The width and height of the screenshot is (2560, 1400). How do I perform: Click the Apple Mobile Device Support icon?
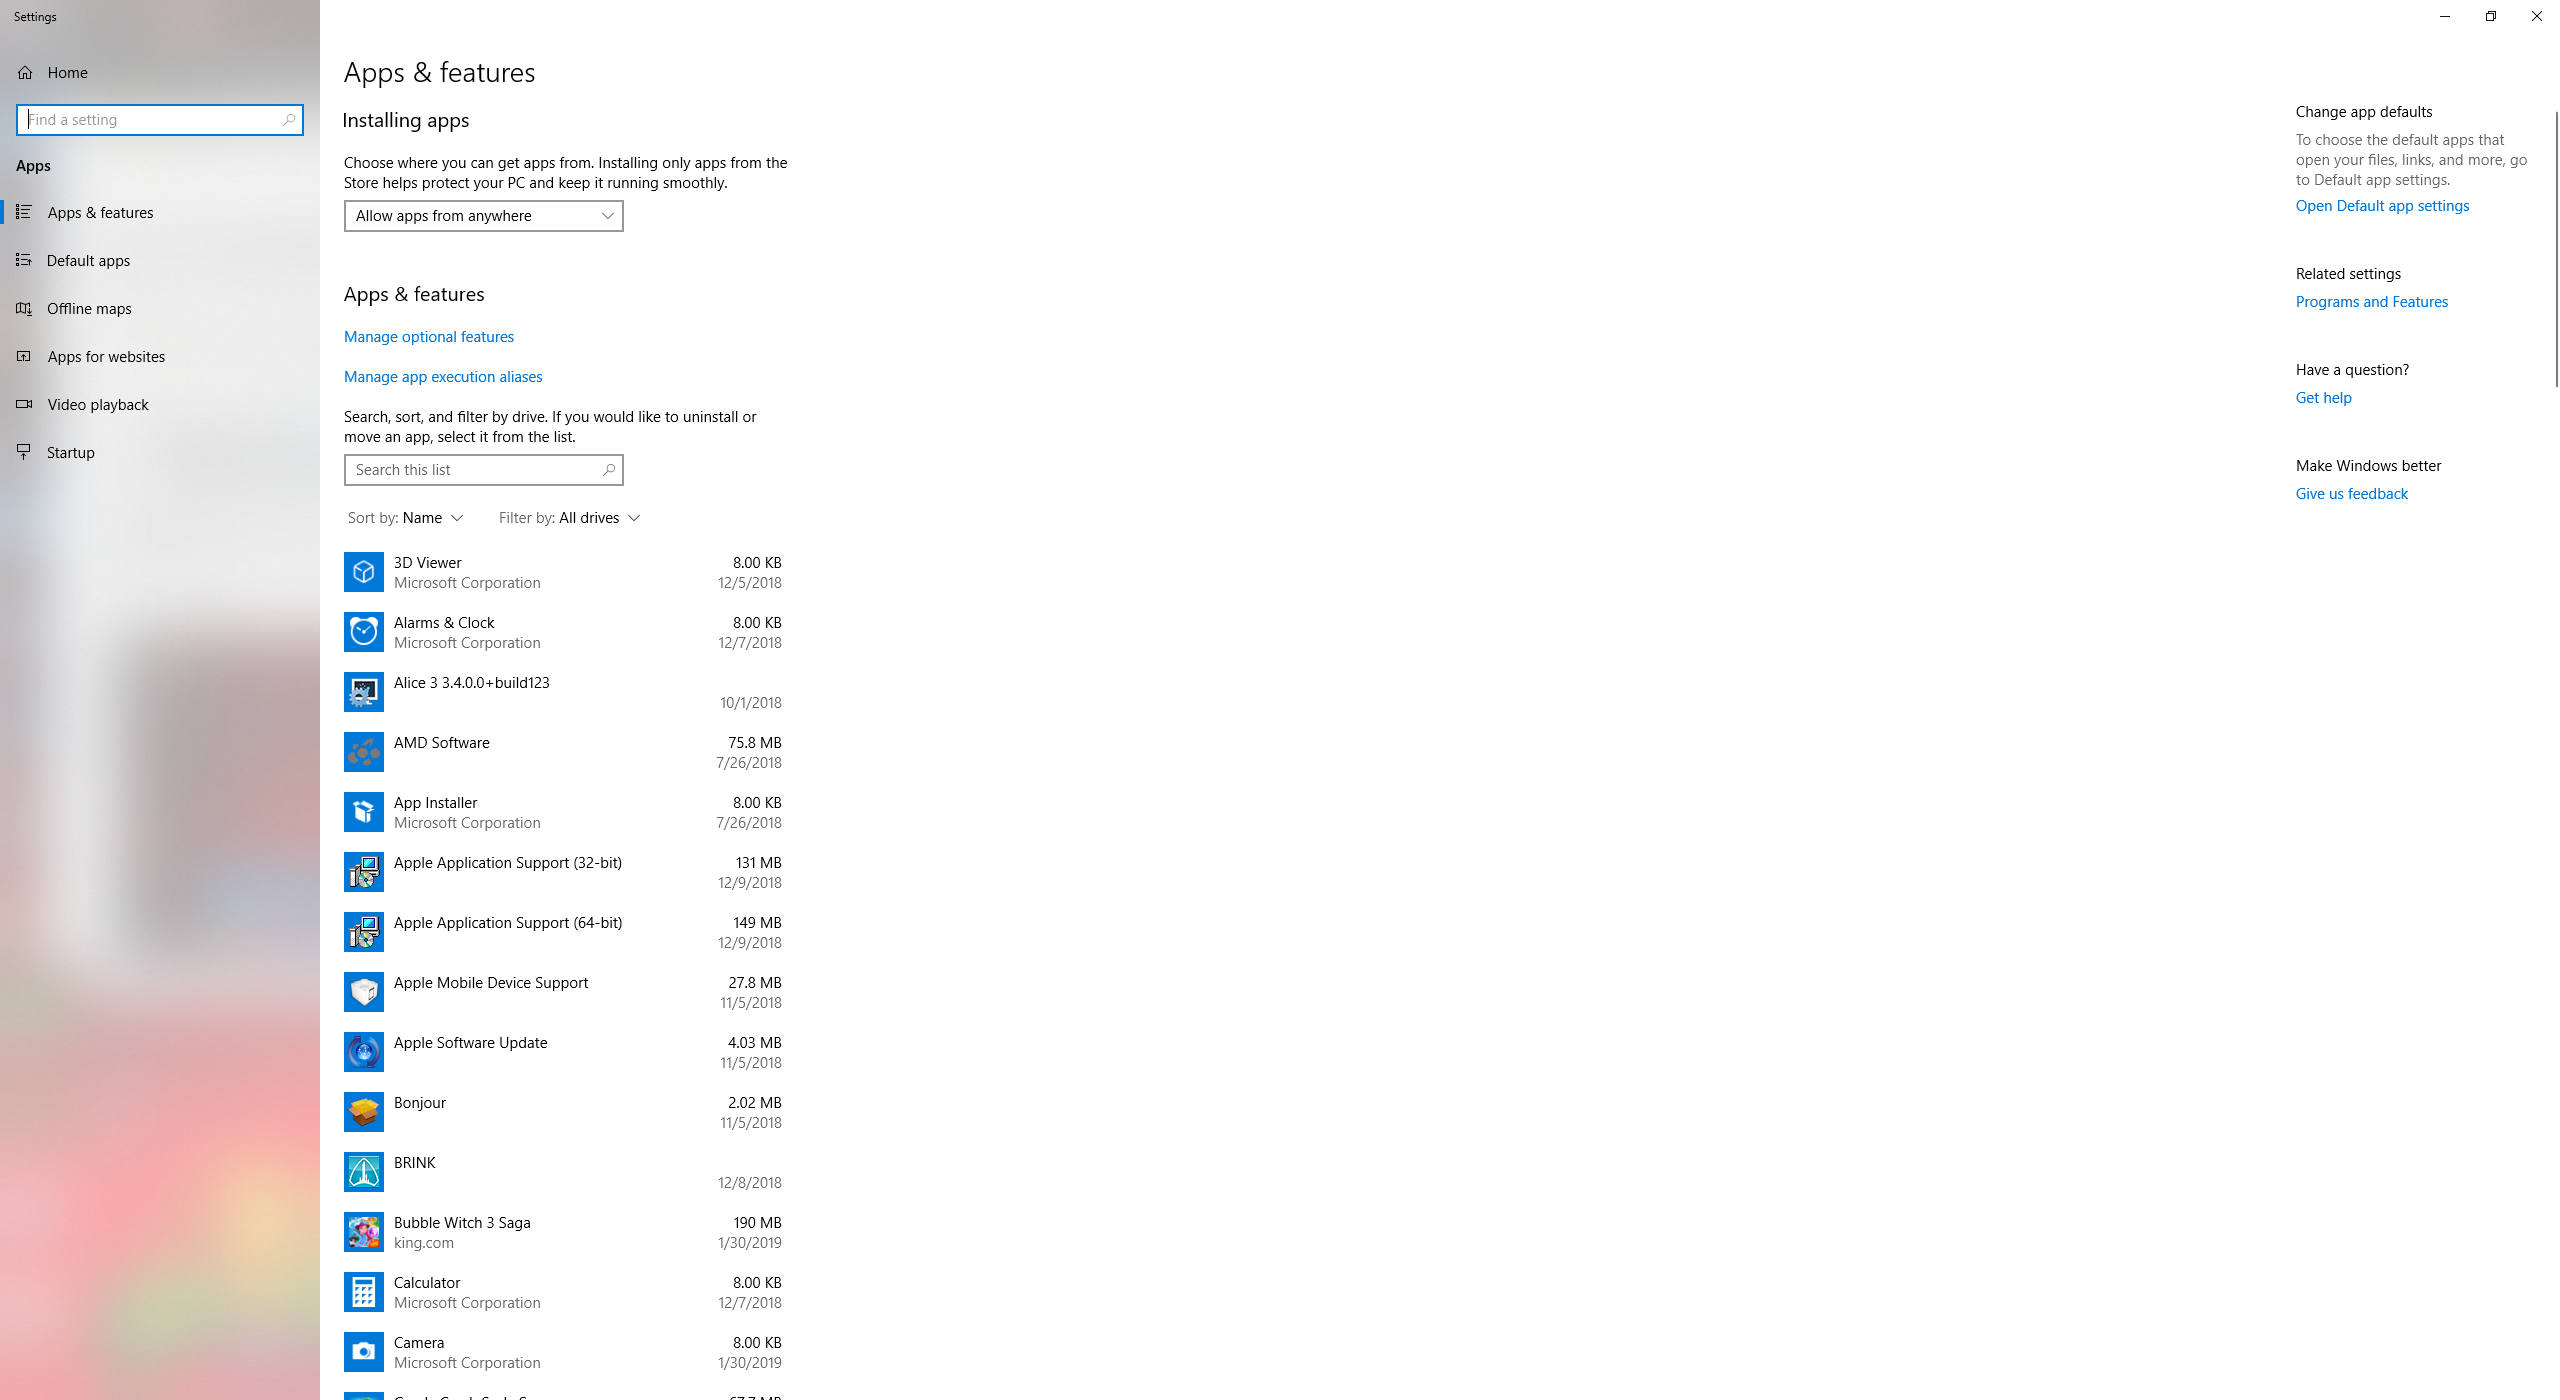click(362, 991)
